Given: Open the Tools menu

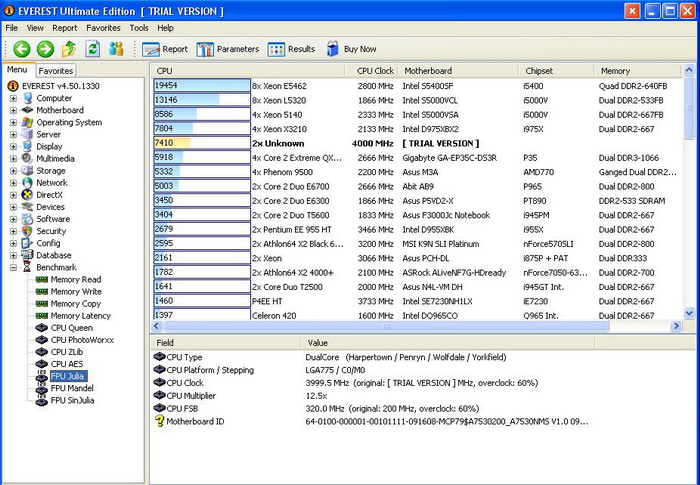Looking at the screenshot, I should tap(139, 28).
